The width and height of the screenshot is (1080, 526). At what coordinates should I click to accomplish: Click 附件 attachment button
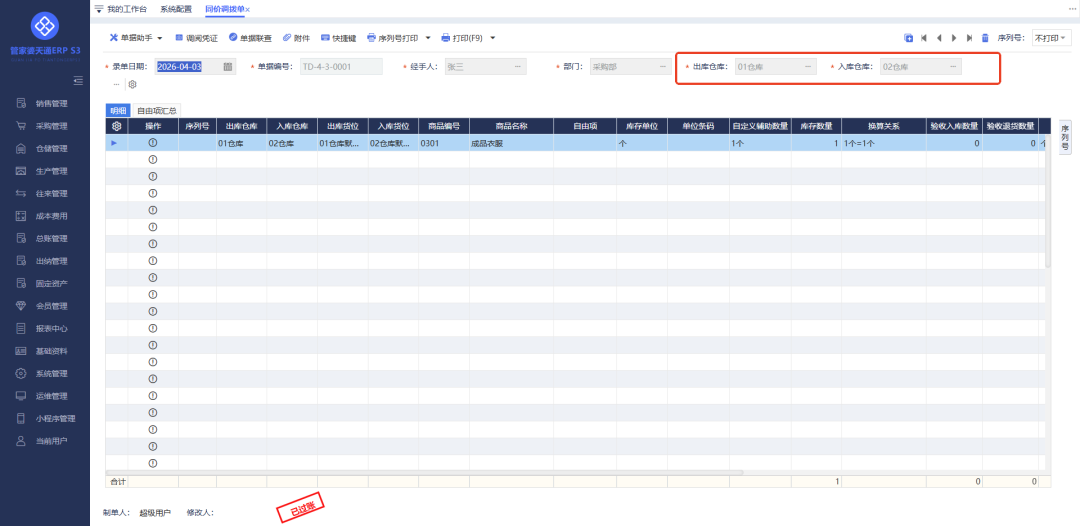[x=296, y=38]
